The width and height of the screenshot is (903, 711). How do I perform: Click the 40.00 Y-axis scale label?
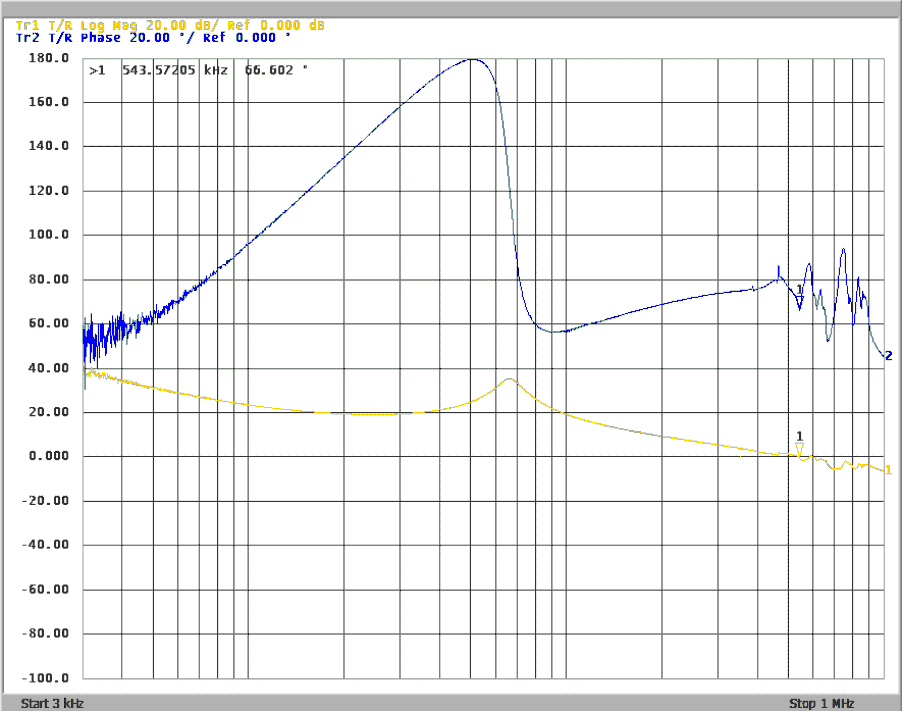(50, 368)
